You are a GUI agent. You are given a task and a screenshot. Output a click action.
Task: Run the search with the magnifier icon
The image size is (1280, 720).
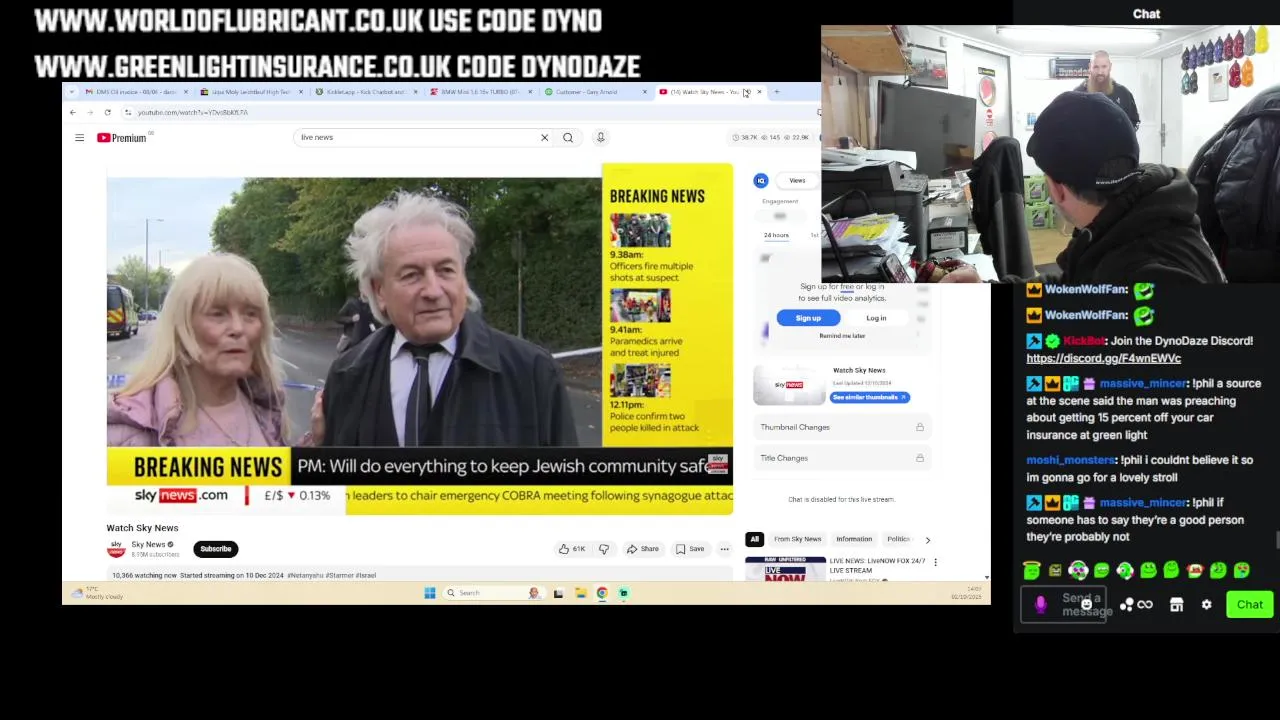click(568, 137)
